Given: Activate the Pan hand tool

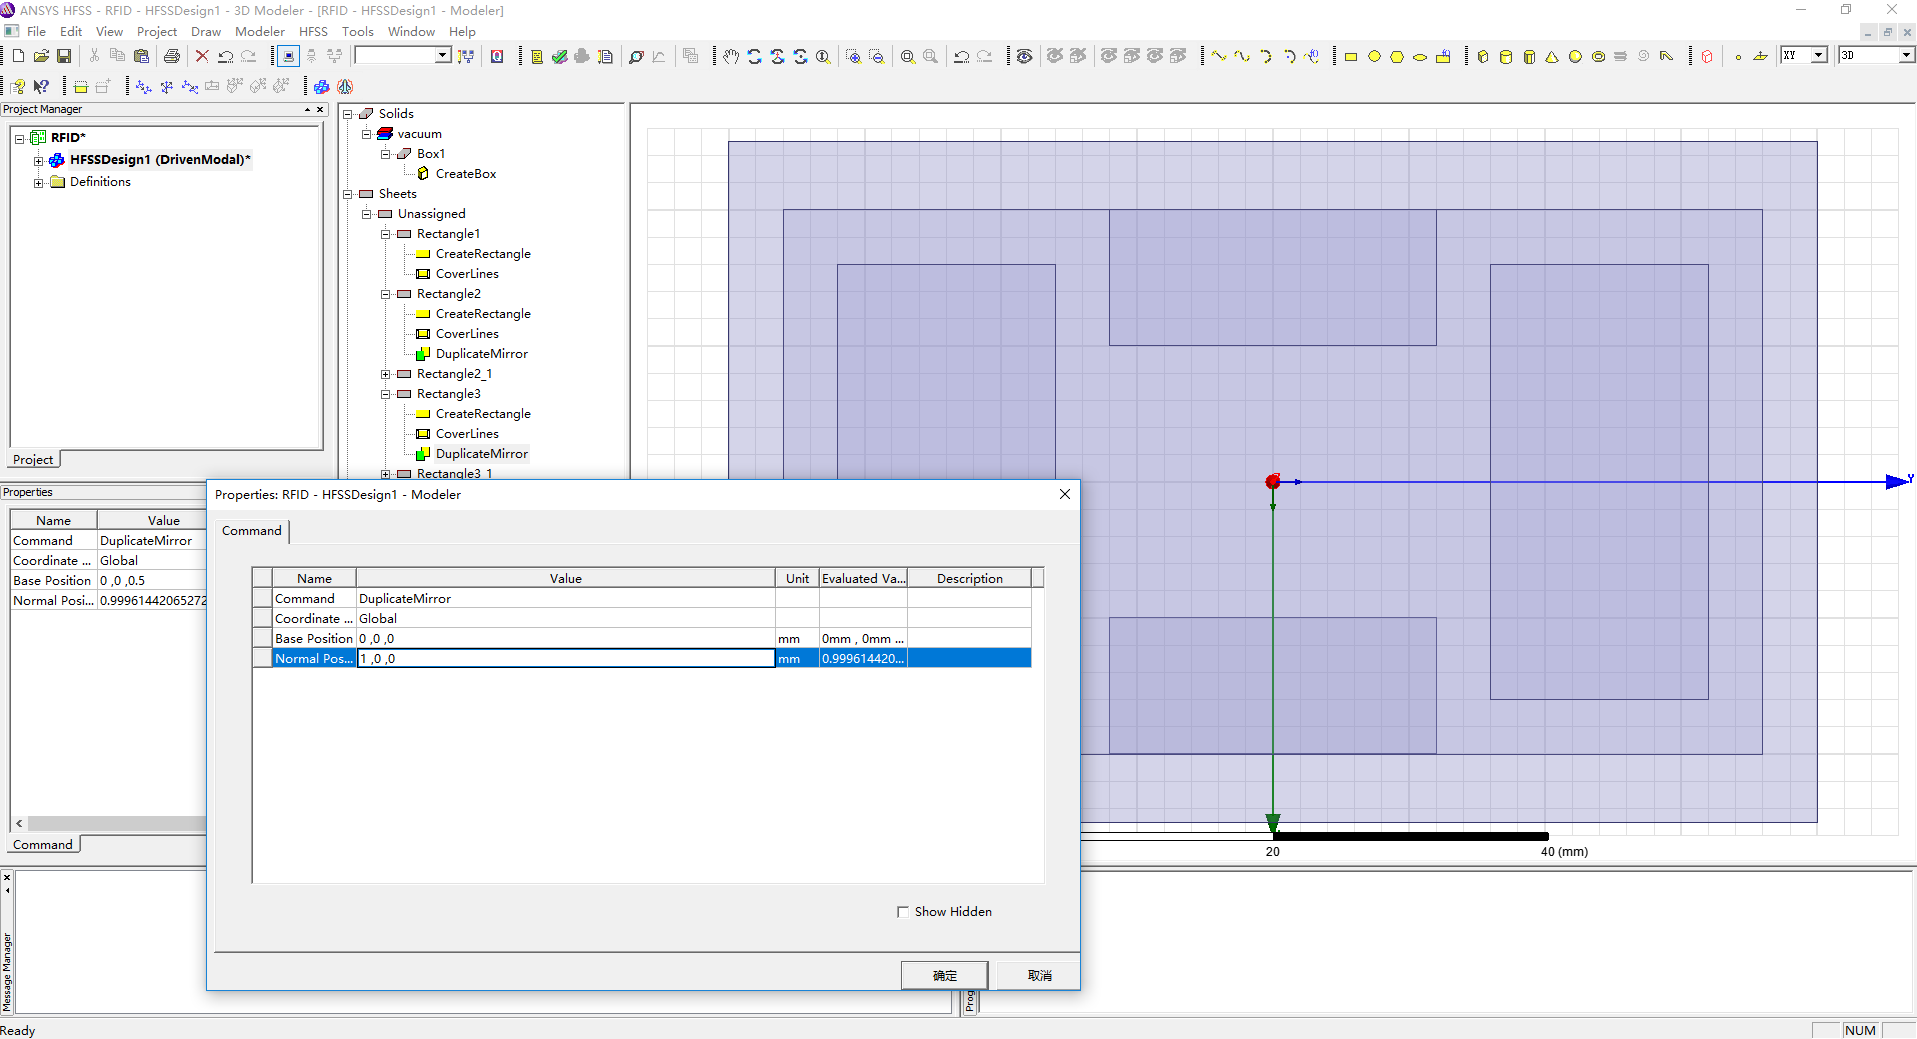Looking at the screenshot, I should [x=731, y=57].
